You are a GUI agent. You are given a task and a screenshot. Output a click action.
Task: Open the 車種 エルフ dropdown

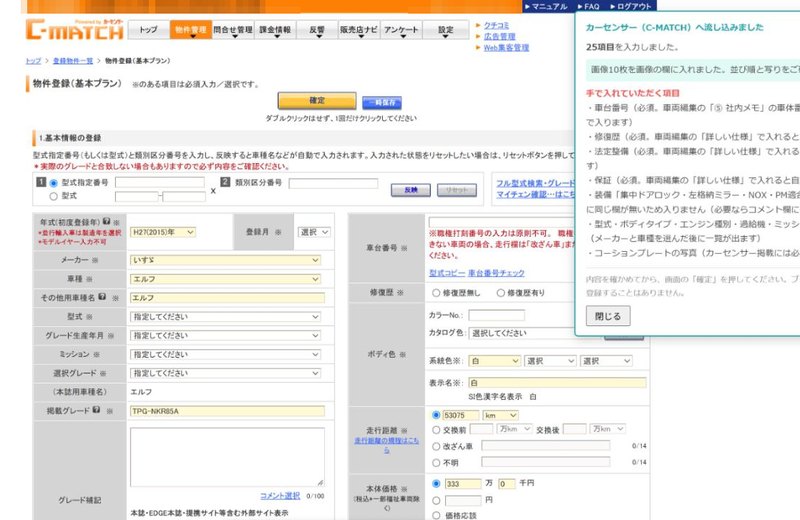coord(226,279)
